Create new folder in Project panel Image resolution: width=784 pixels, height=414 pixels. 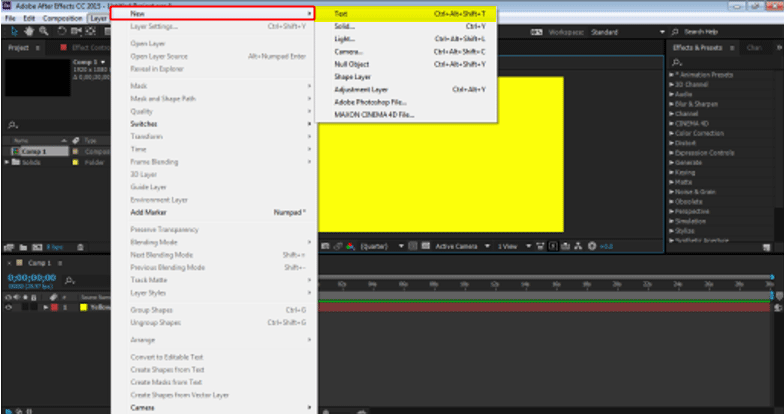23,247
